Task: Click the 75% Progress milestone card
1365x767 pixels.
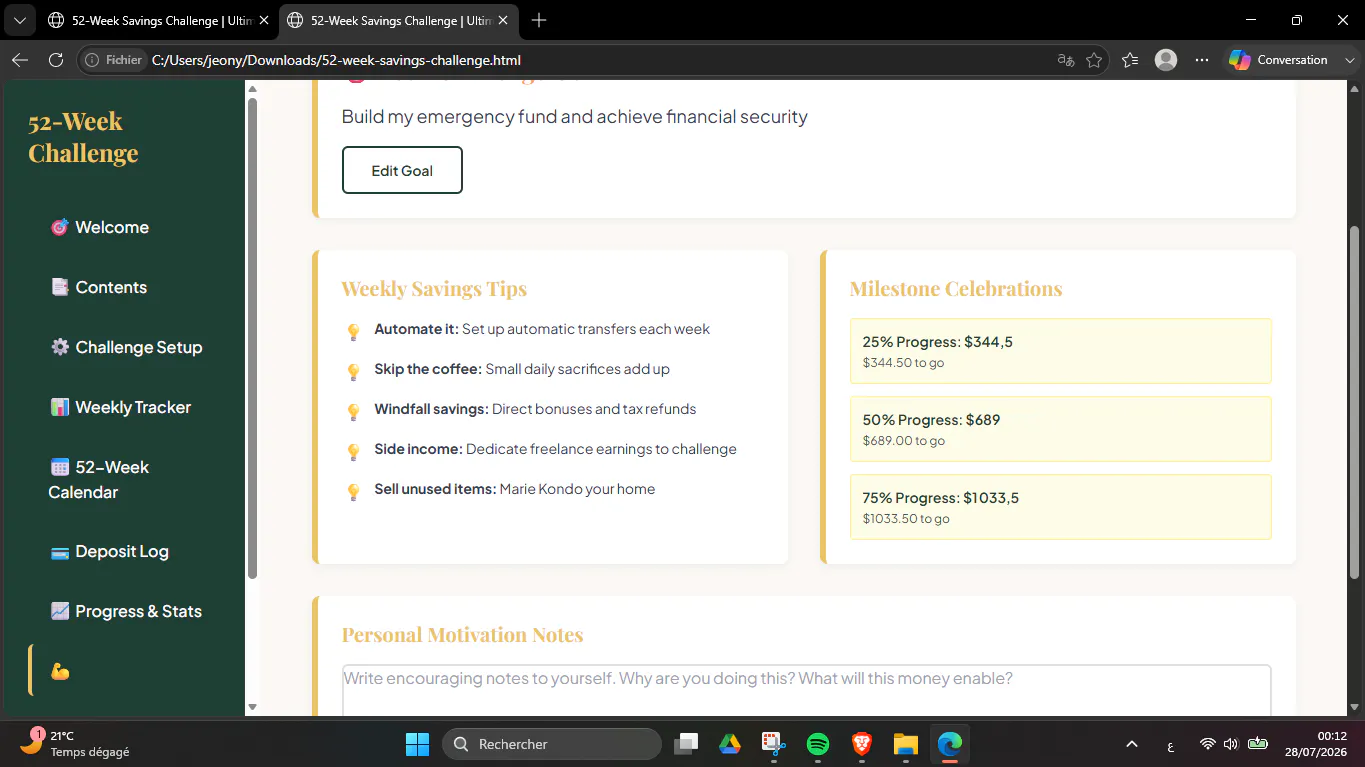Action: pos(1060,507)
